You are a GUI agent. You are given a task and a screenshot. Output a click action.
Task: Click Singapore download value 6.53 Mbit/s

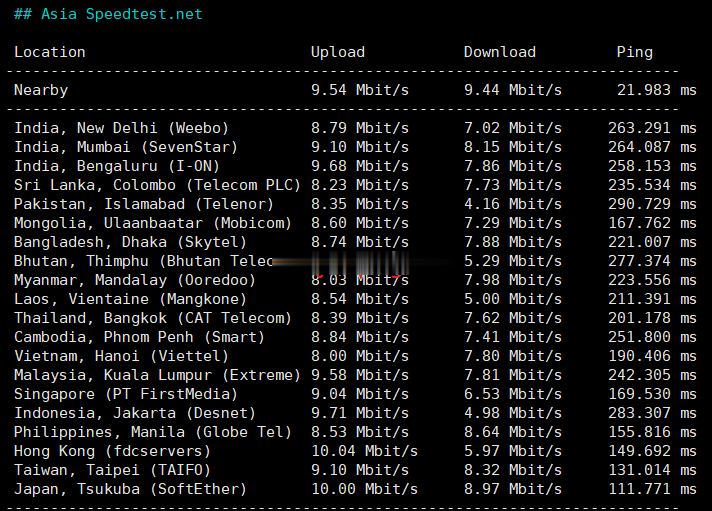click(513, 395)
